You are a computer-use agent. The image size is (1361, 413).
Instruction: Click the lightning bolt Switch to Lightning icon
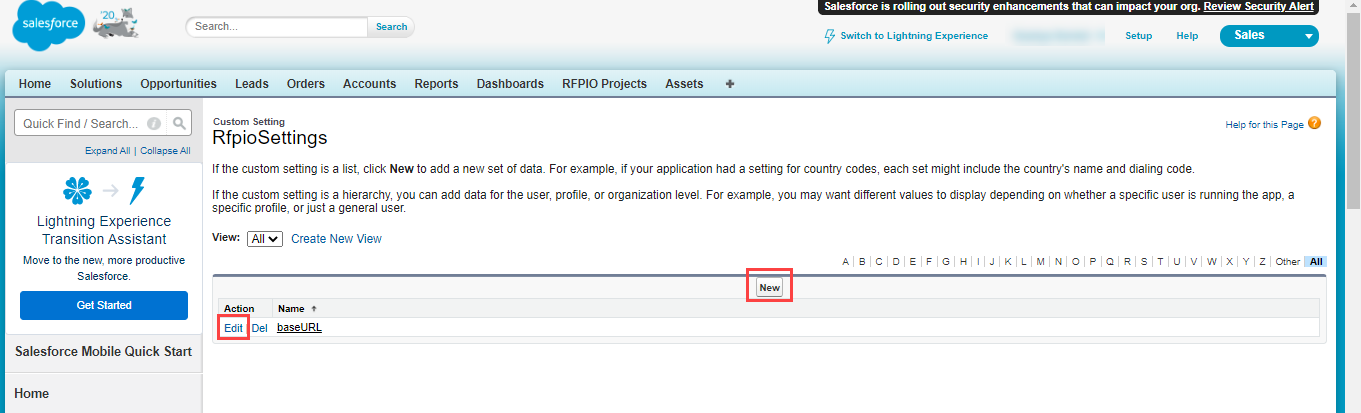click(829, 36)
